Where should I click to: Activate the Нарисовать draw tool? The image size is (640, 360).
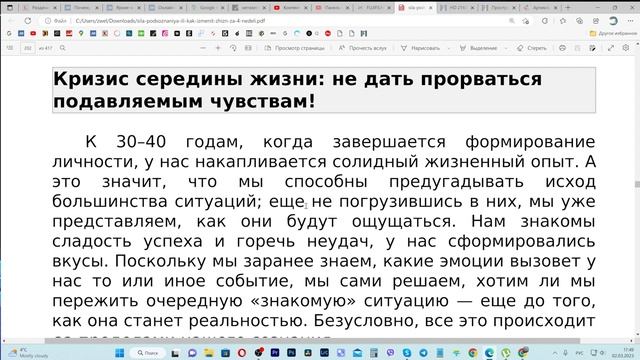(420, 48)
